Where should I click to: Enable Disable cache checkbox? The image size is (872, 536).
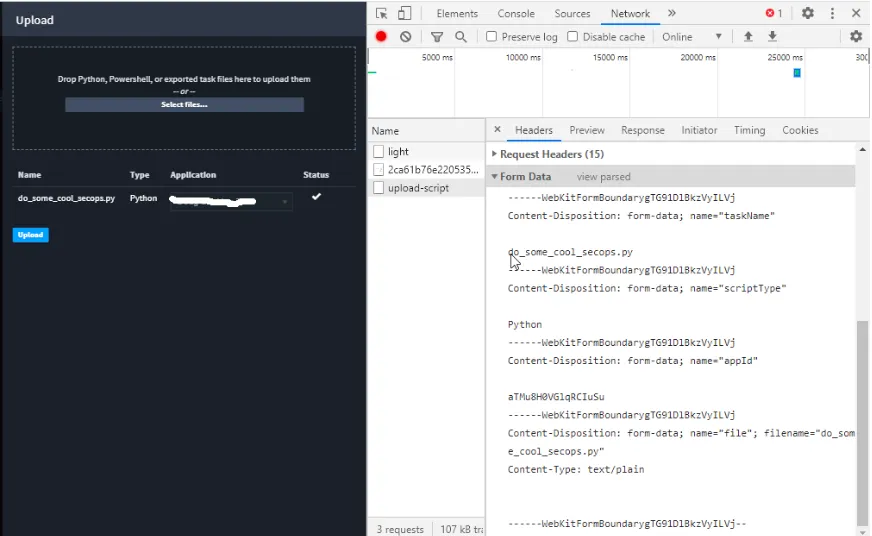point(572,37)
